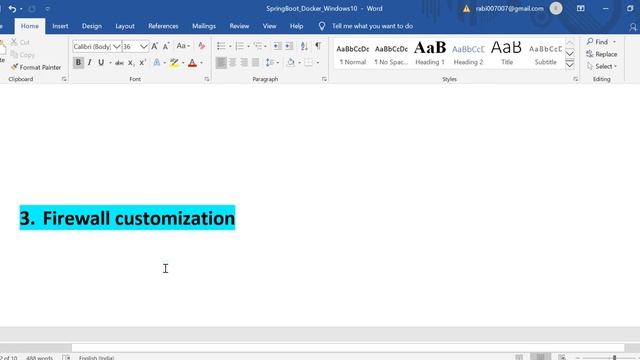Switch to the Review tab
This screenshot has height=360, width=640.
pos(239,26)
